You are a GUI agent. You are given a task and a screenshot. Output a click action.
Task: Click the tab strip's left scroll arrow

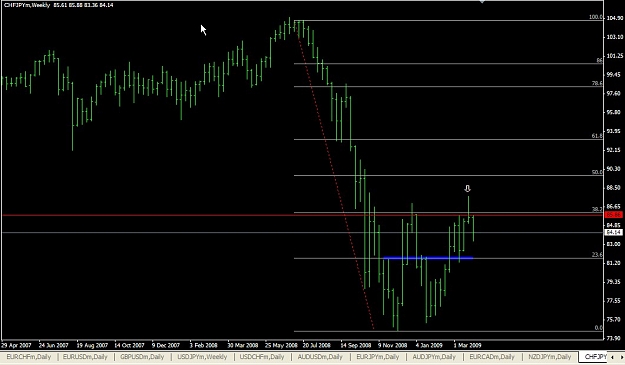[x=612, y=357]
